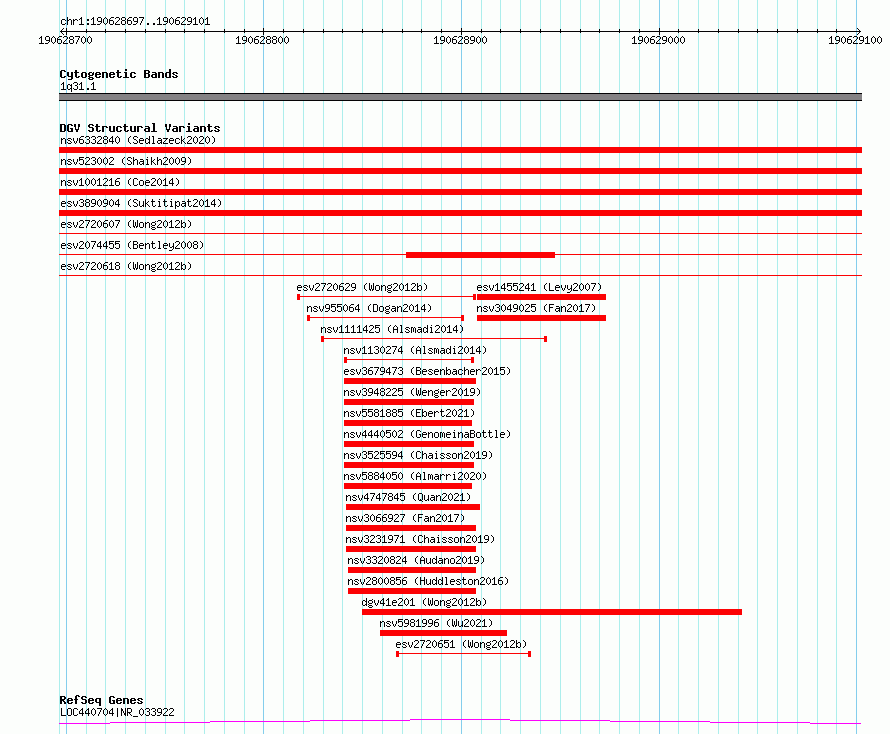This screenshot has width=890, height=734.
Task: Click the red bar for nsv5981996 (Wu2021)
Action: [443, 633]
